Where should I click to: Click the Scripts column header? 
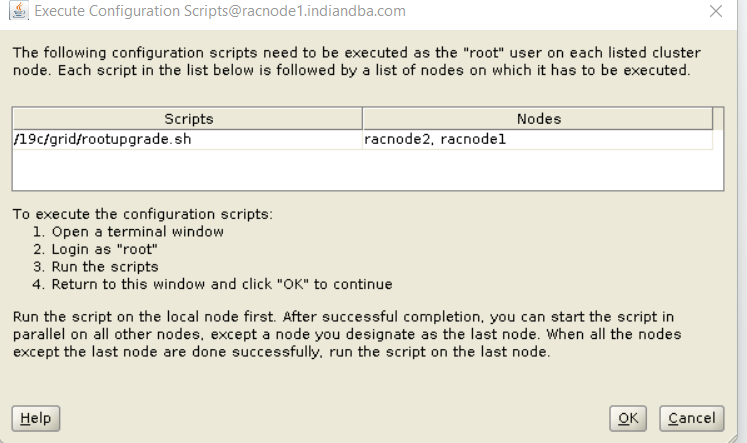188,119
